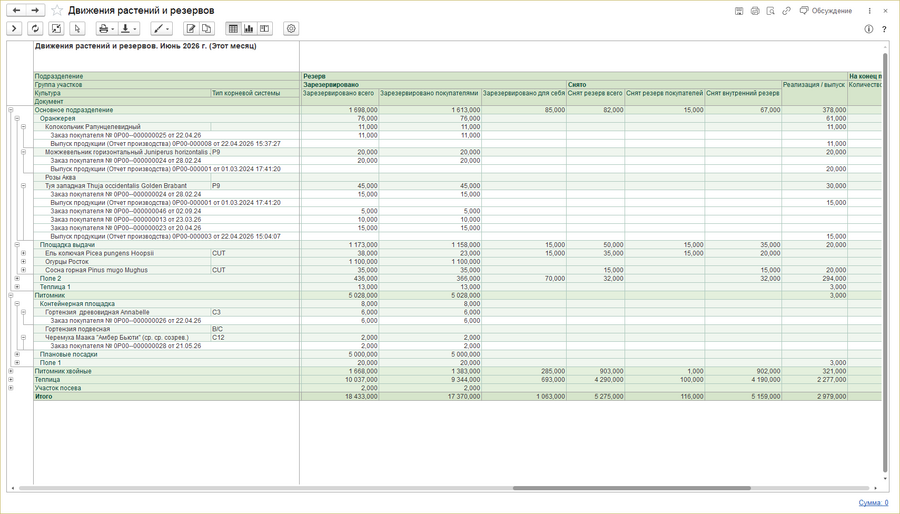Open the print dropdown in toolbar
900x514 pixels.
pyautogui.click(x=106, y=29)
